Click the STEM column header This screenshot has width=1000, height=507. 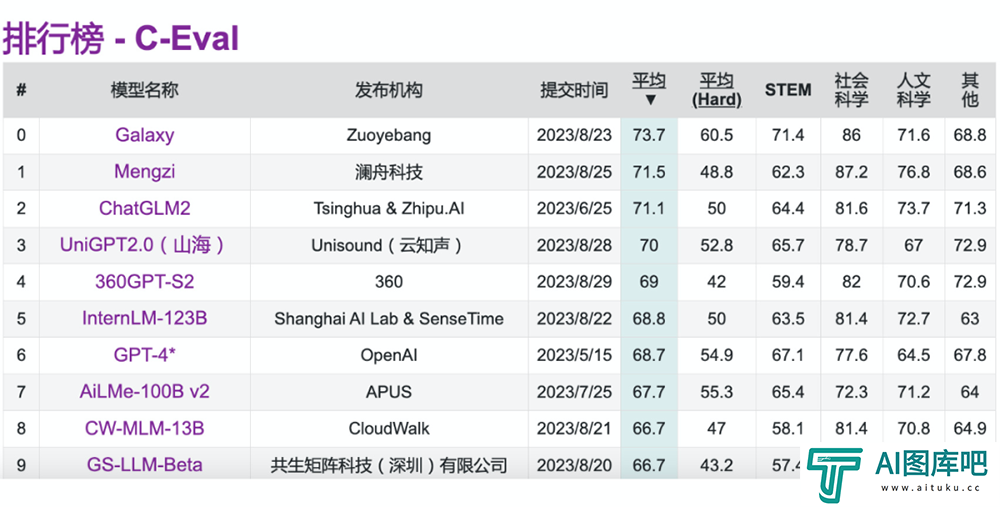tap(788, 90)
